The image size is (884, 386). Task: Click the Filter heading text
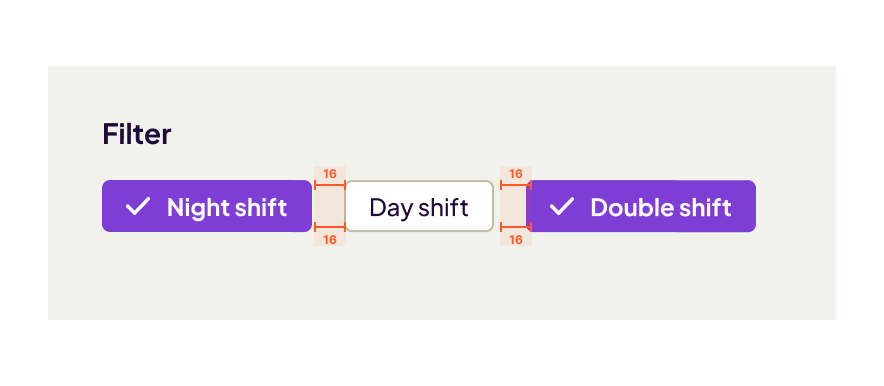137,134
